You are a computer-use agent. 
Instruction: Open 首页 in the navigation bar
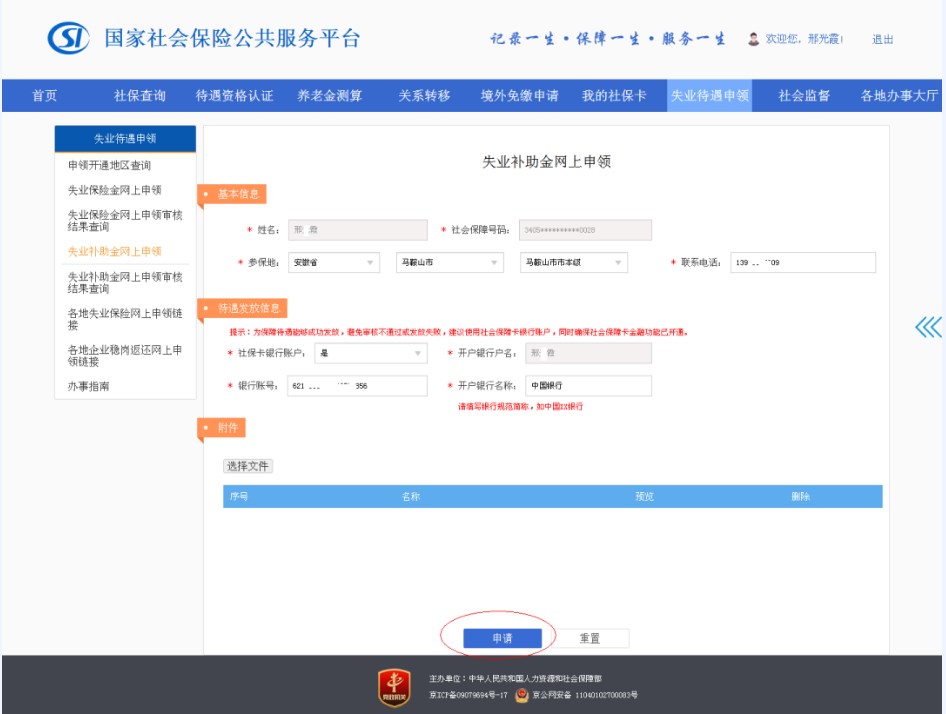pyautogui.click(x=44, y=95)
